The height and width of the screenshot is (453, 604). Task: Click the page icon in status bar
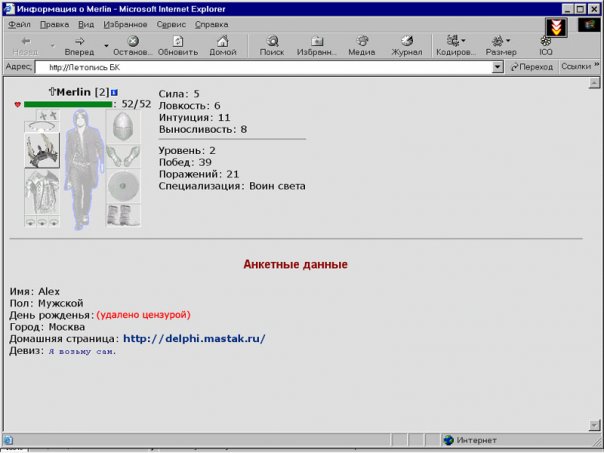pyautogui.click(x=8, y=440)
